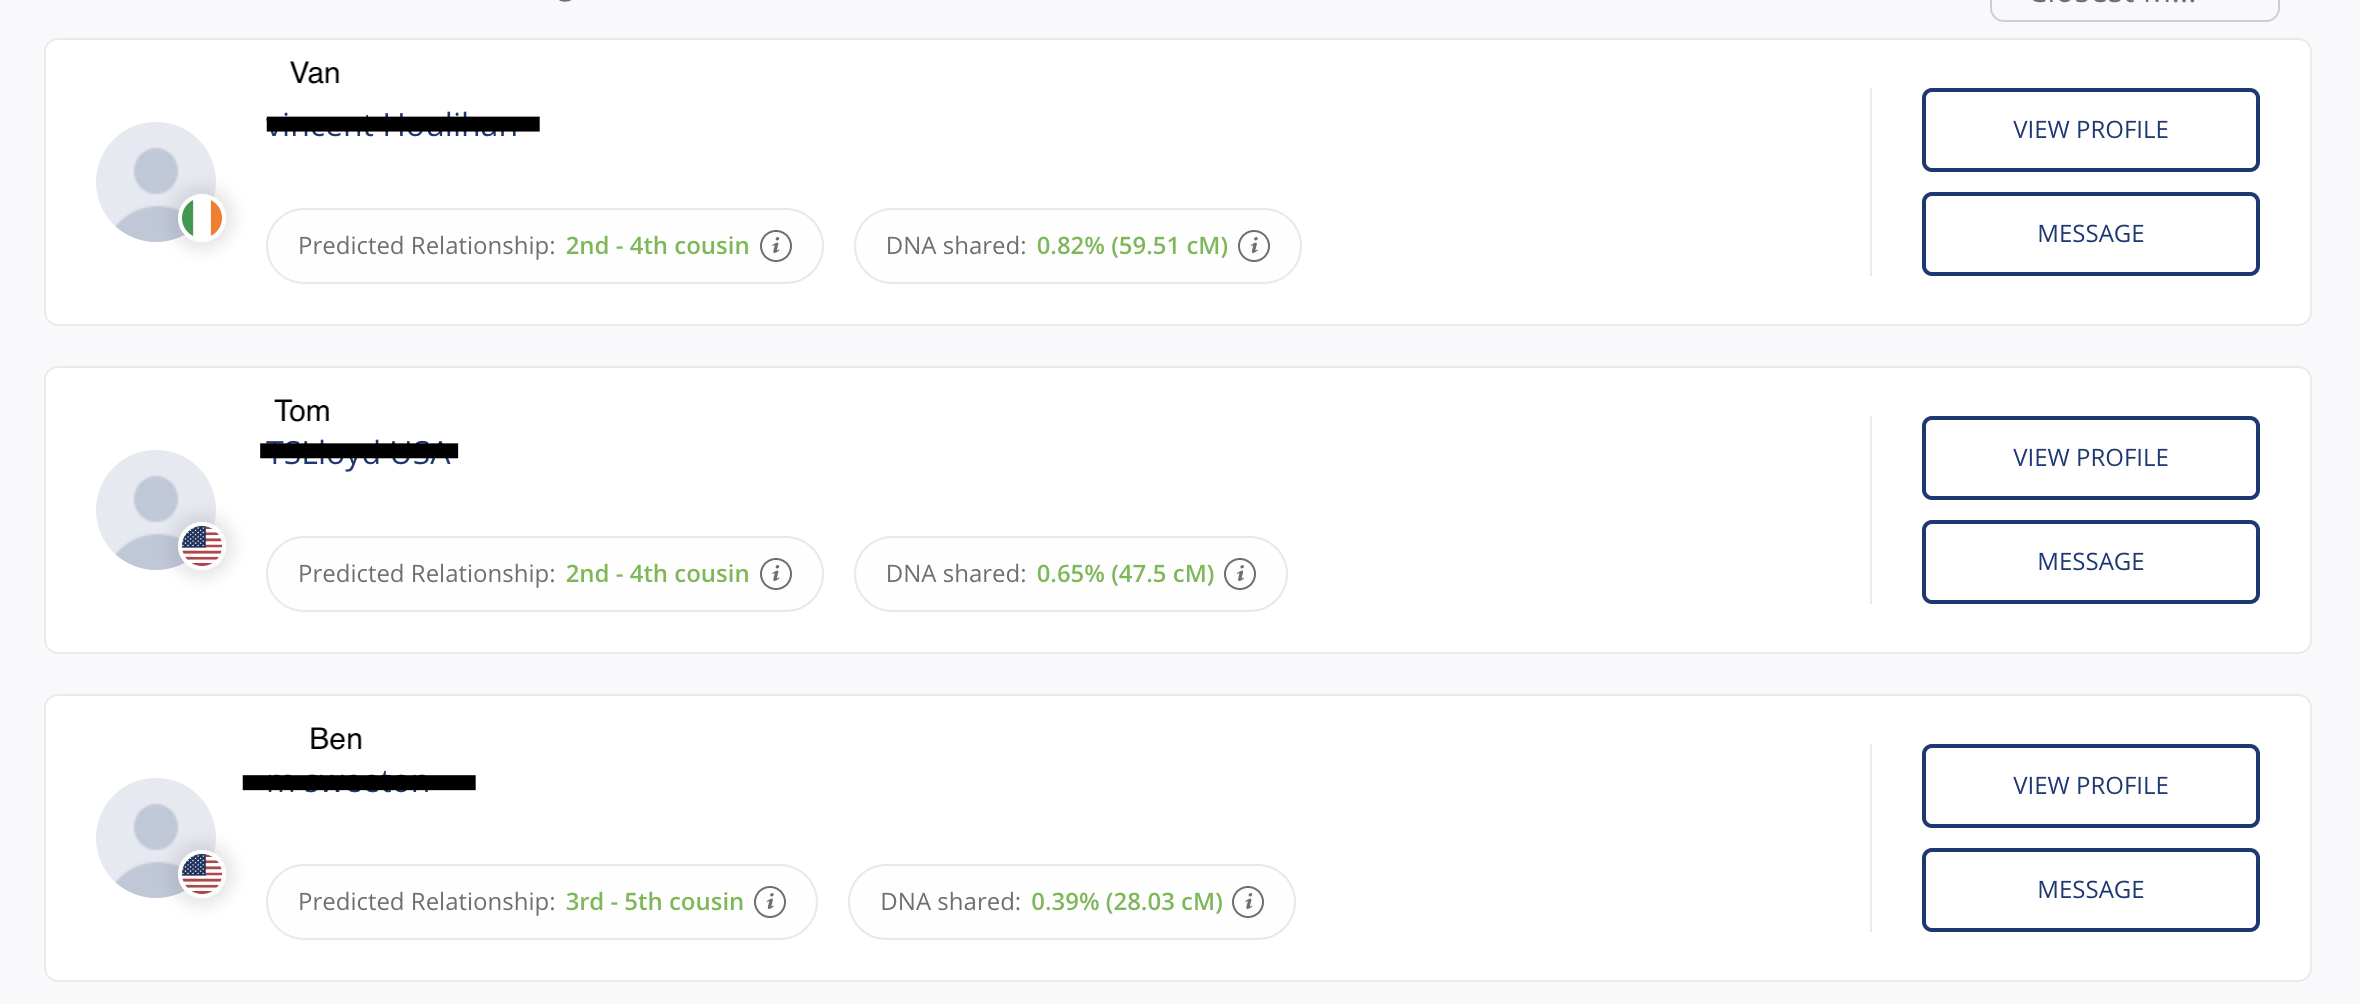This screenshot has width=2360, height=1004.
Task: Open info icon for Tom's predicted relationship
Action: point(776,574)
